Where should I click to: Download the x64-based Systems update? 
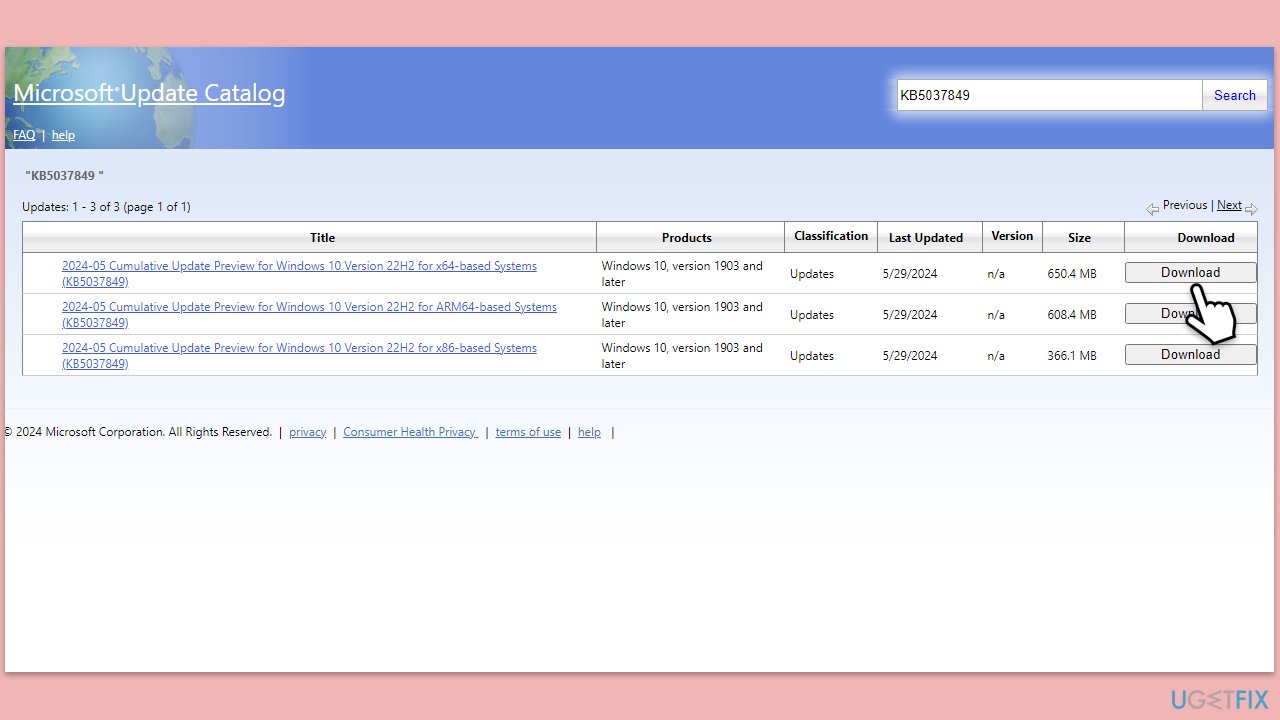[1190, 273]
